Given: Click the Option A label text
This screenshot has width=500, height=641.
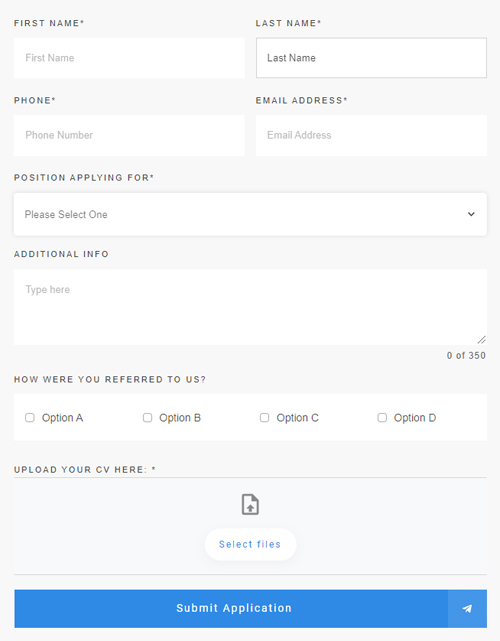Looking at the screenshot, I should click(62, 418).
